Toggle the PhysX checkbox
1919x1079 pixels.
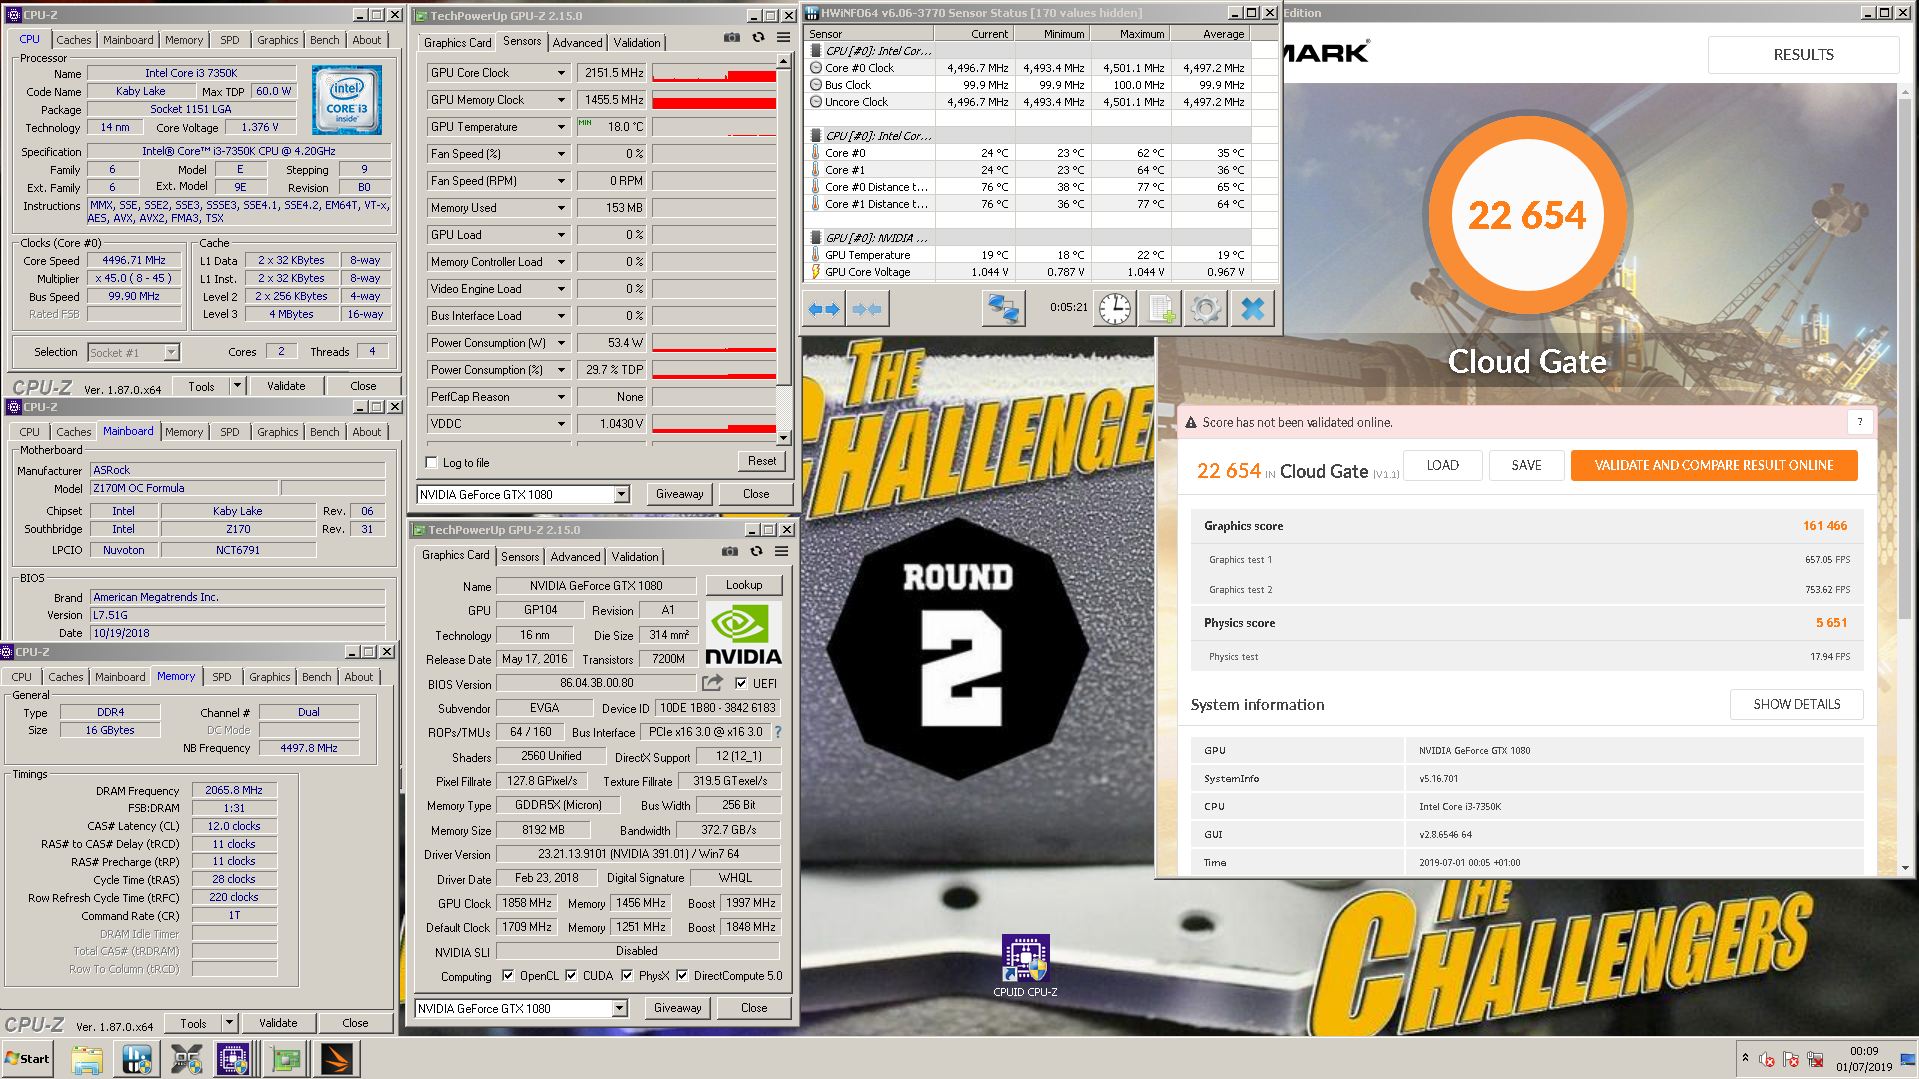(x=627, y=975)
